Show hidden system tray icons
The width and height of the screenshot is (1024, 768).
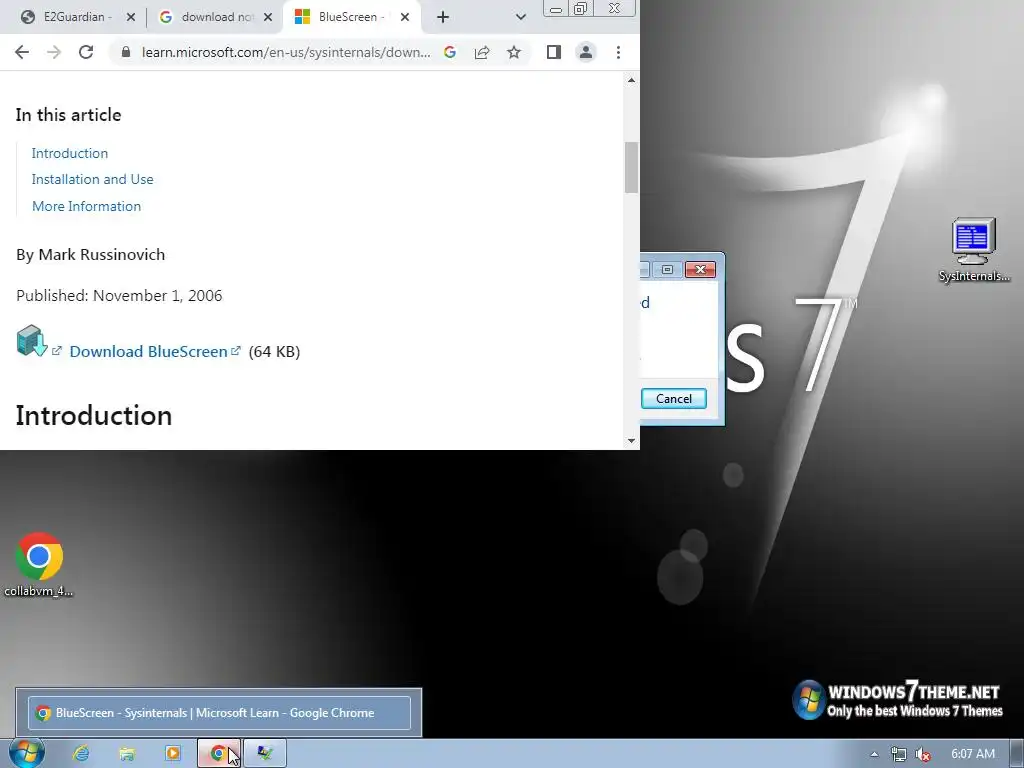point(874,754)
